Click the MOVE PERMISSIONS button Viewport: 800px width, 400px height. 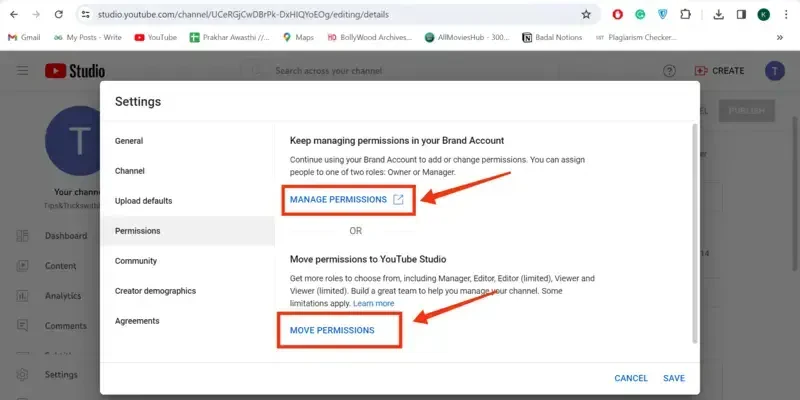click(x=332, y=331)
